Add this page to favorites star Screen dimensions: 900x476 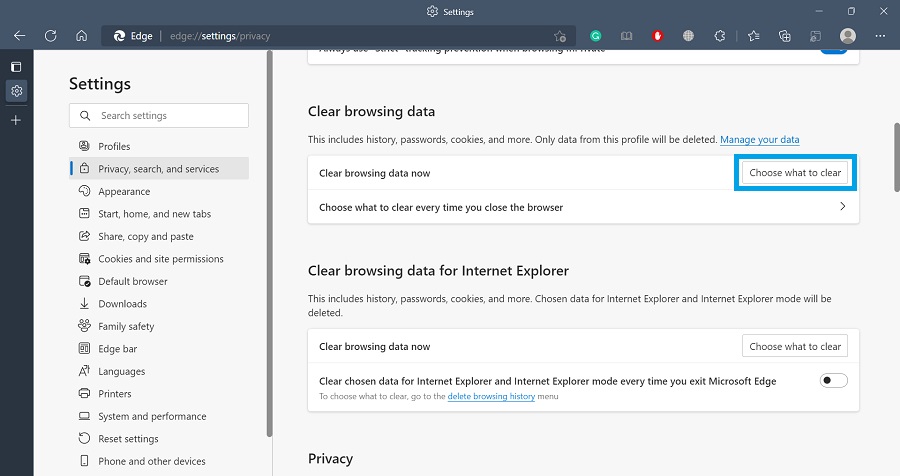point(560,36)
